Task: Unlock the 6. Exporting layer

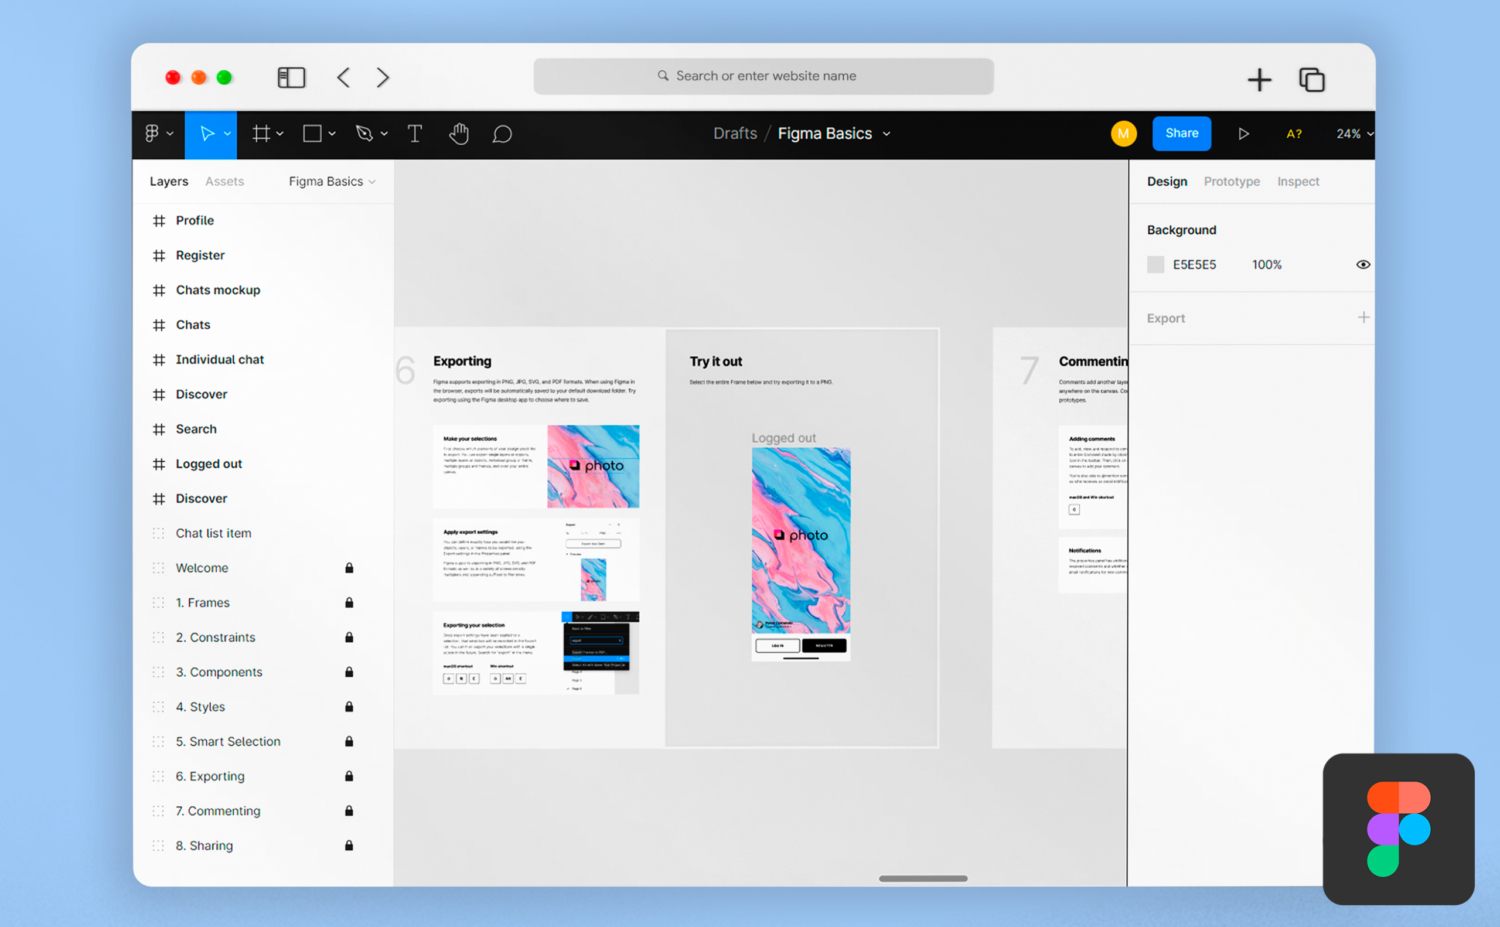Action: click(349, 776)
